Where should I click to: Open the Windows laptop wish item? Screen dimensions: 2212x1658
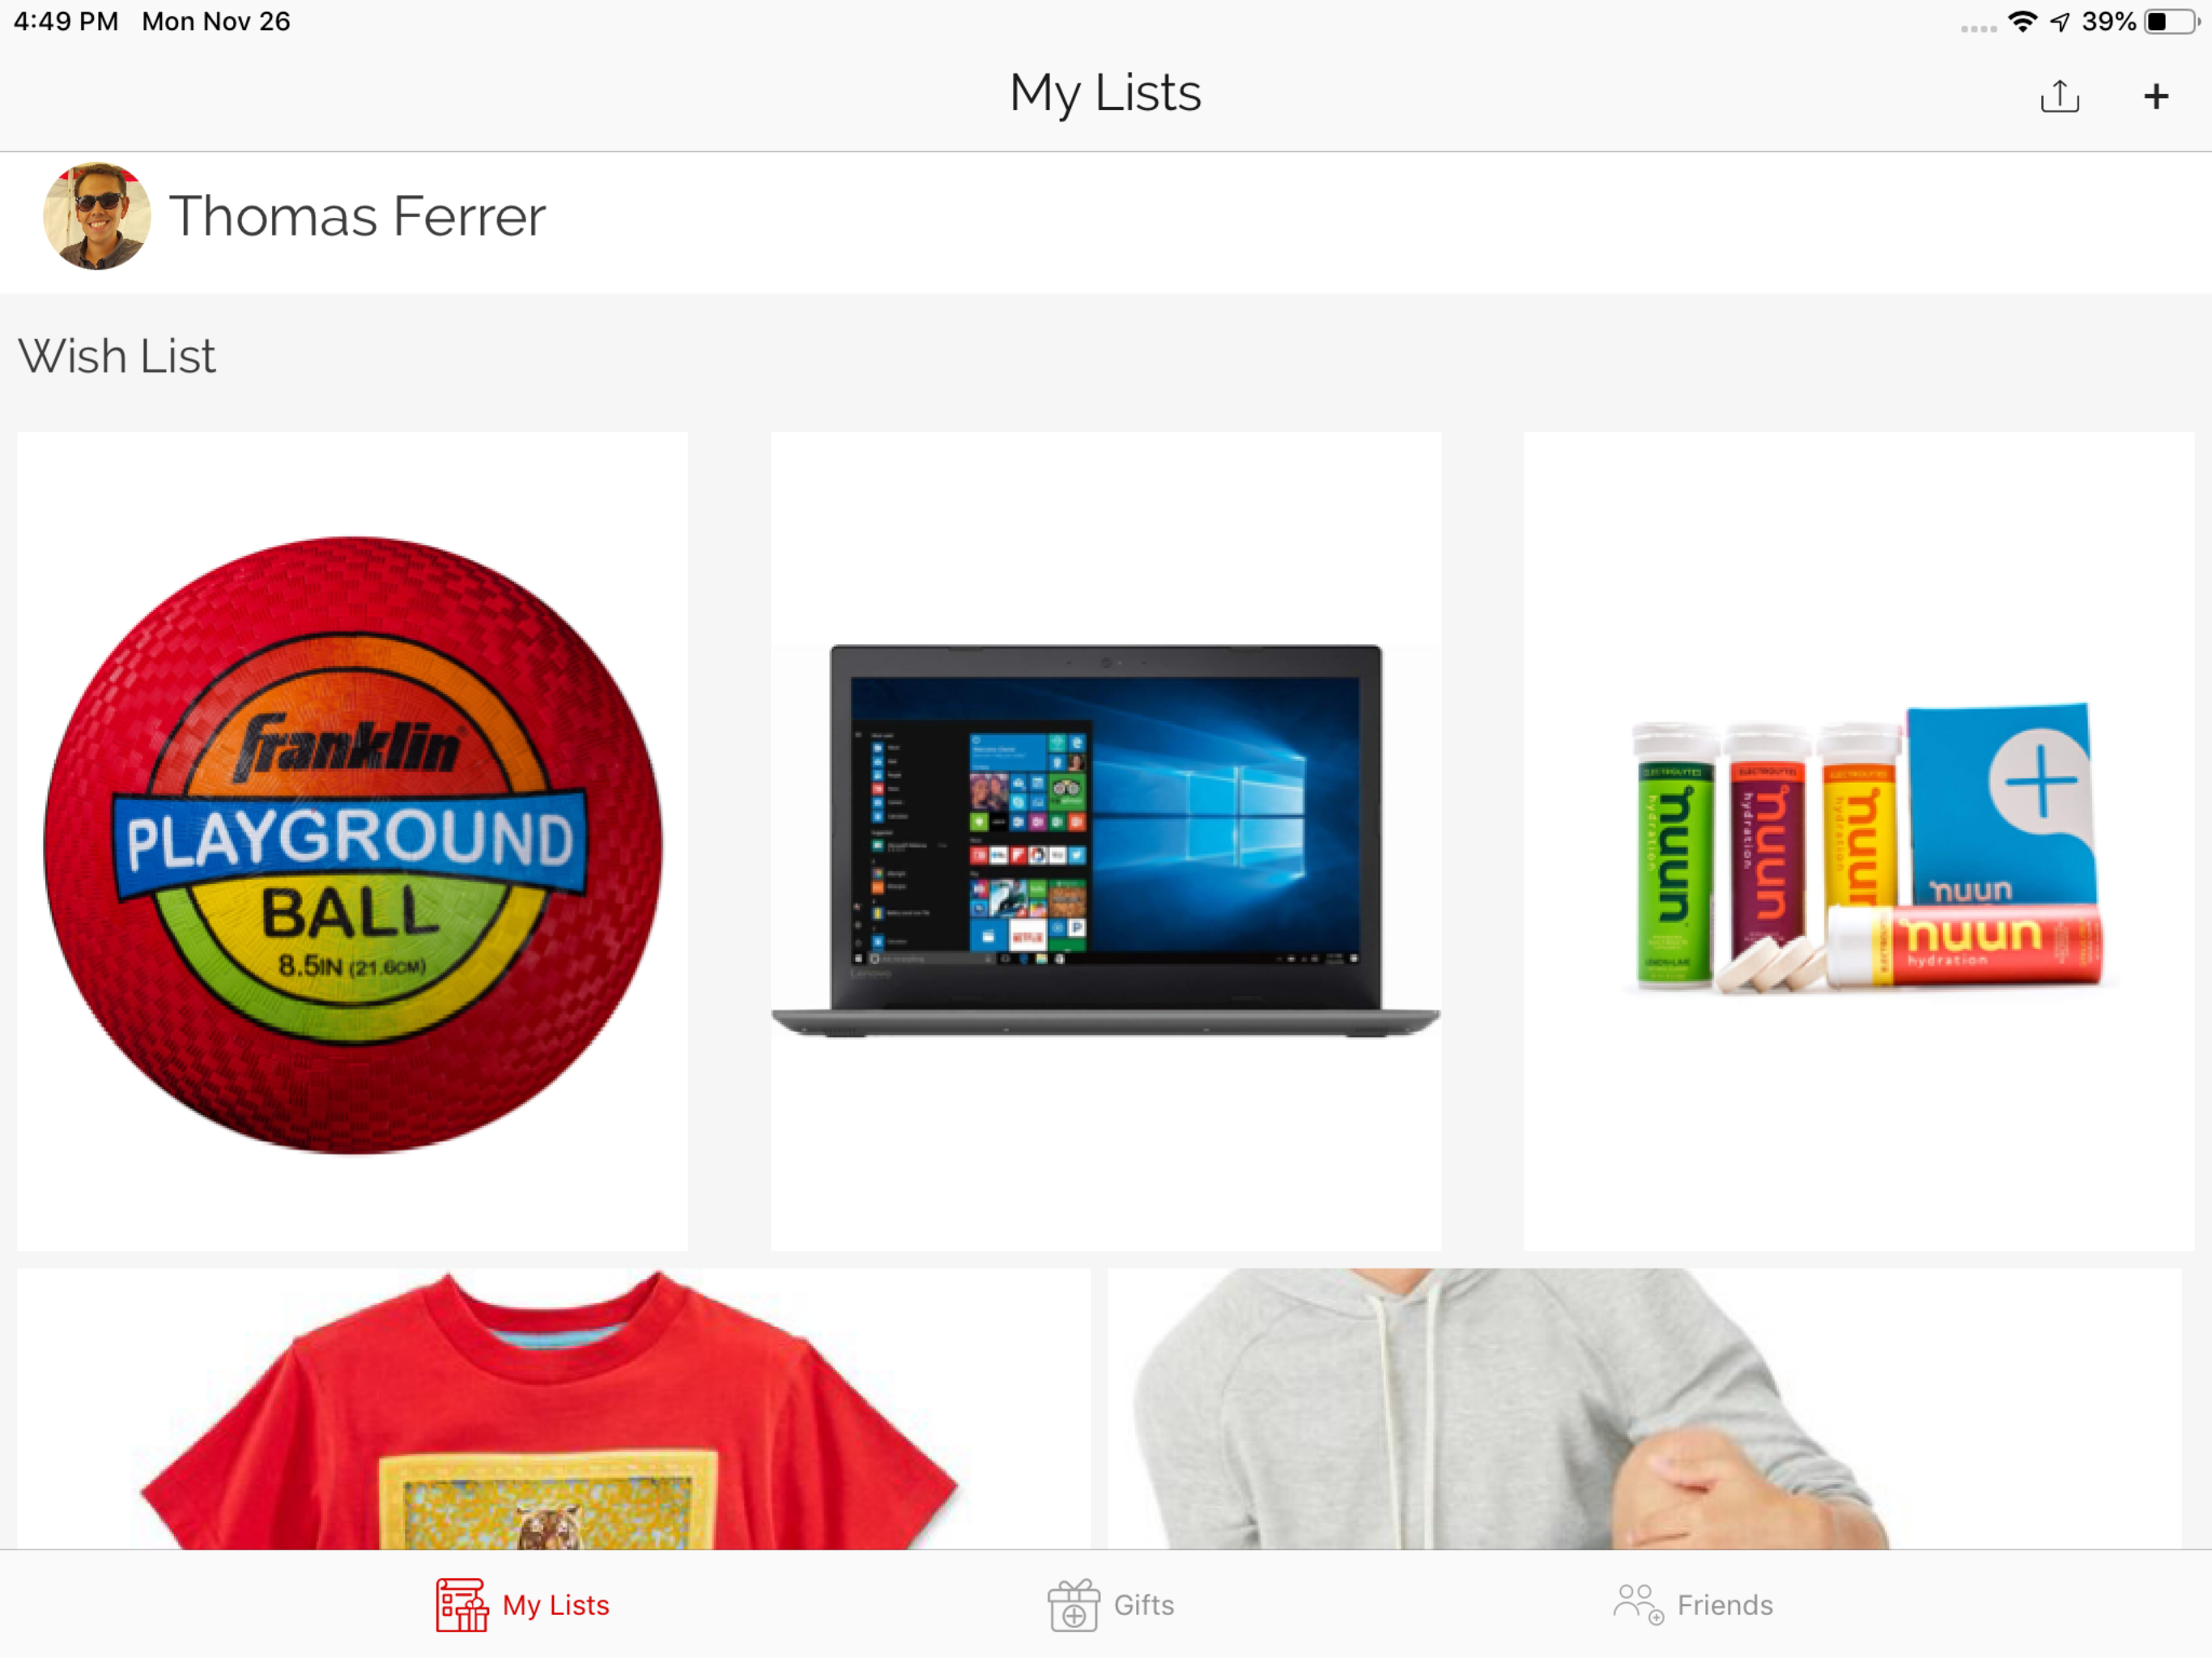tap(1105, 841)
